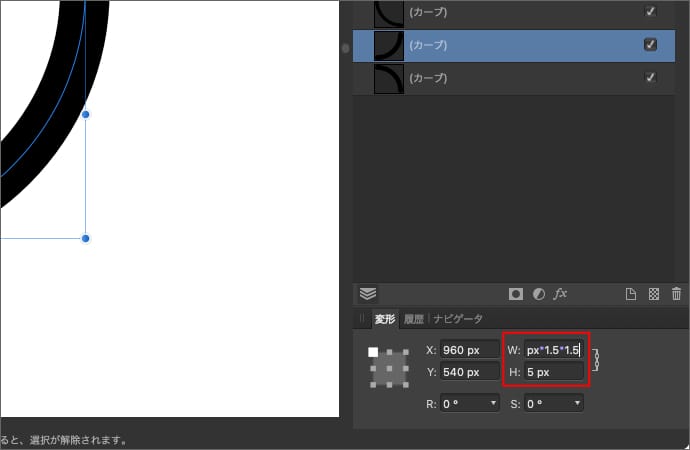This screenshot has height=450, width=690.
Task: Select the top-left anchor point in selector
Action: [x=373, y=352]
